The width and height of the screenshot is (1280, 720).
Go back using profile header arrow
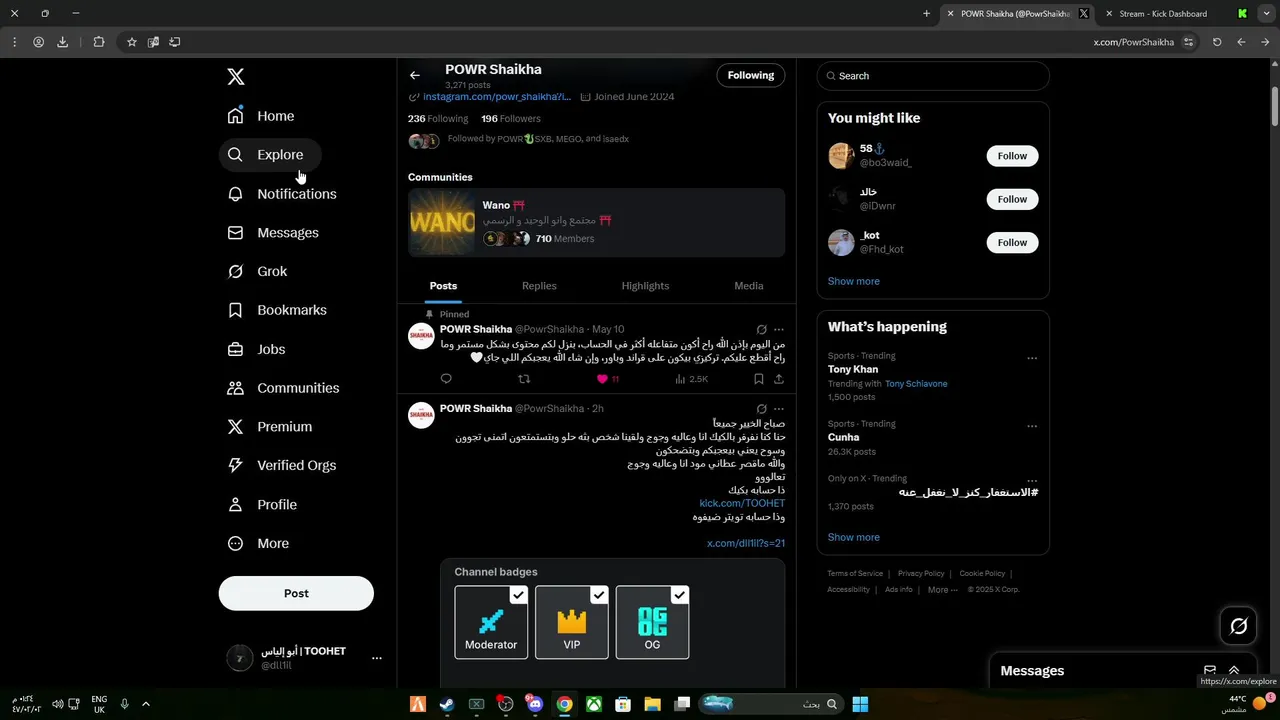point(415,75)
